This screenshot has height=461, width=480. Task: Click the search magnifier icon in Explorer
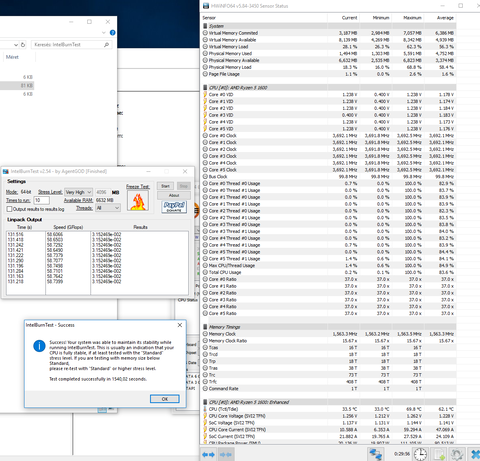click(106, 45)
